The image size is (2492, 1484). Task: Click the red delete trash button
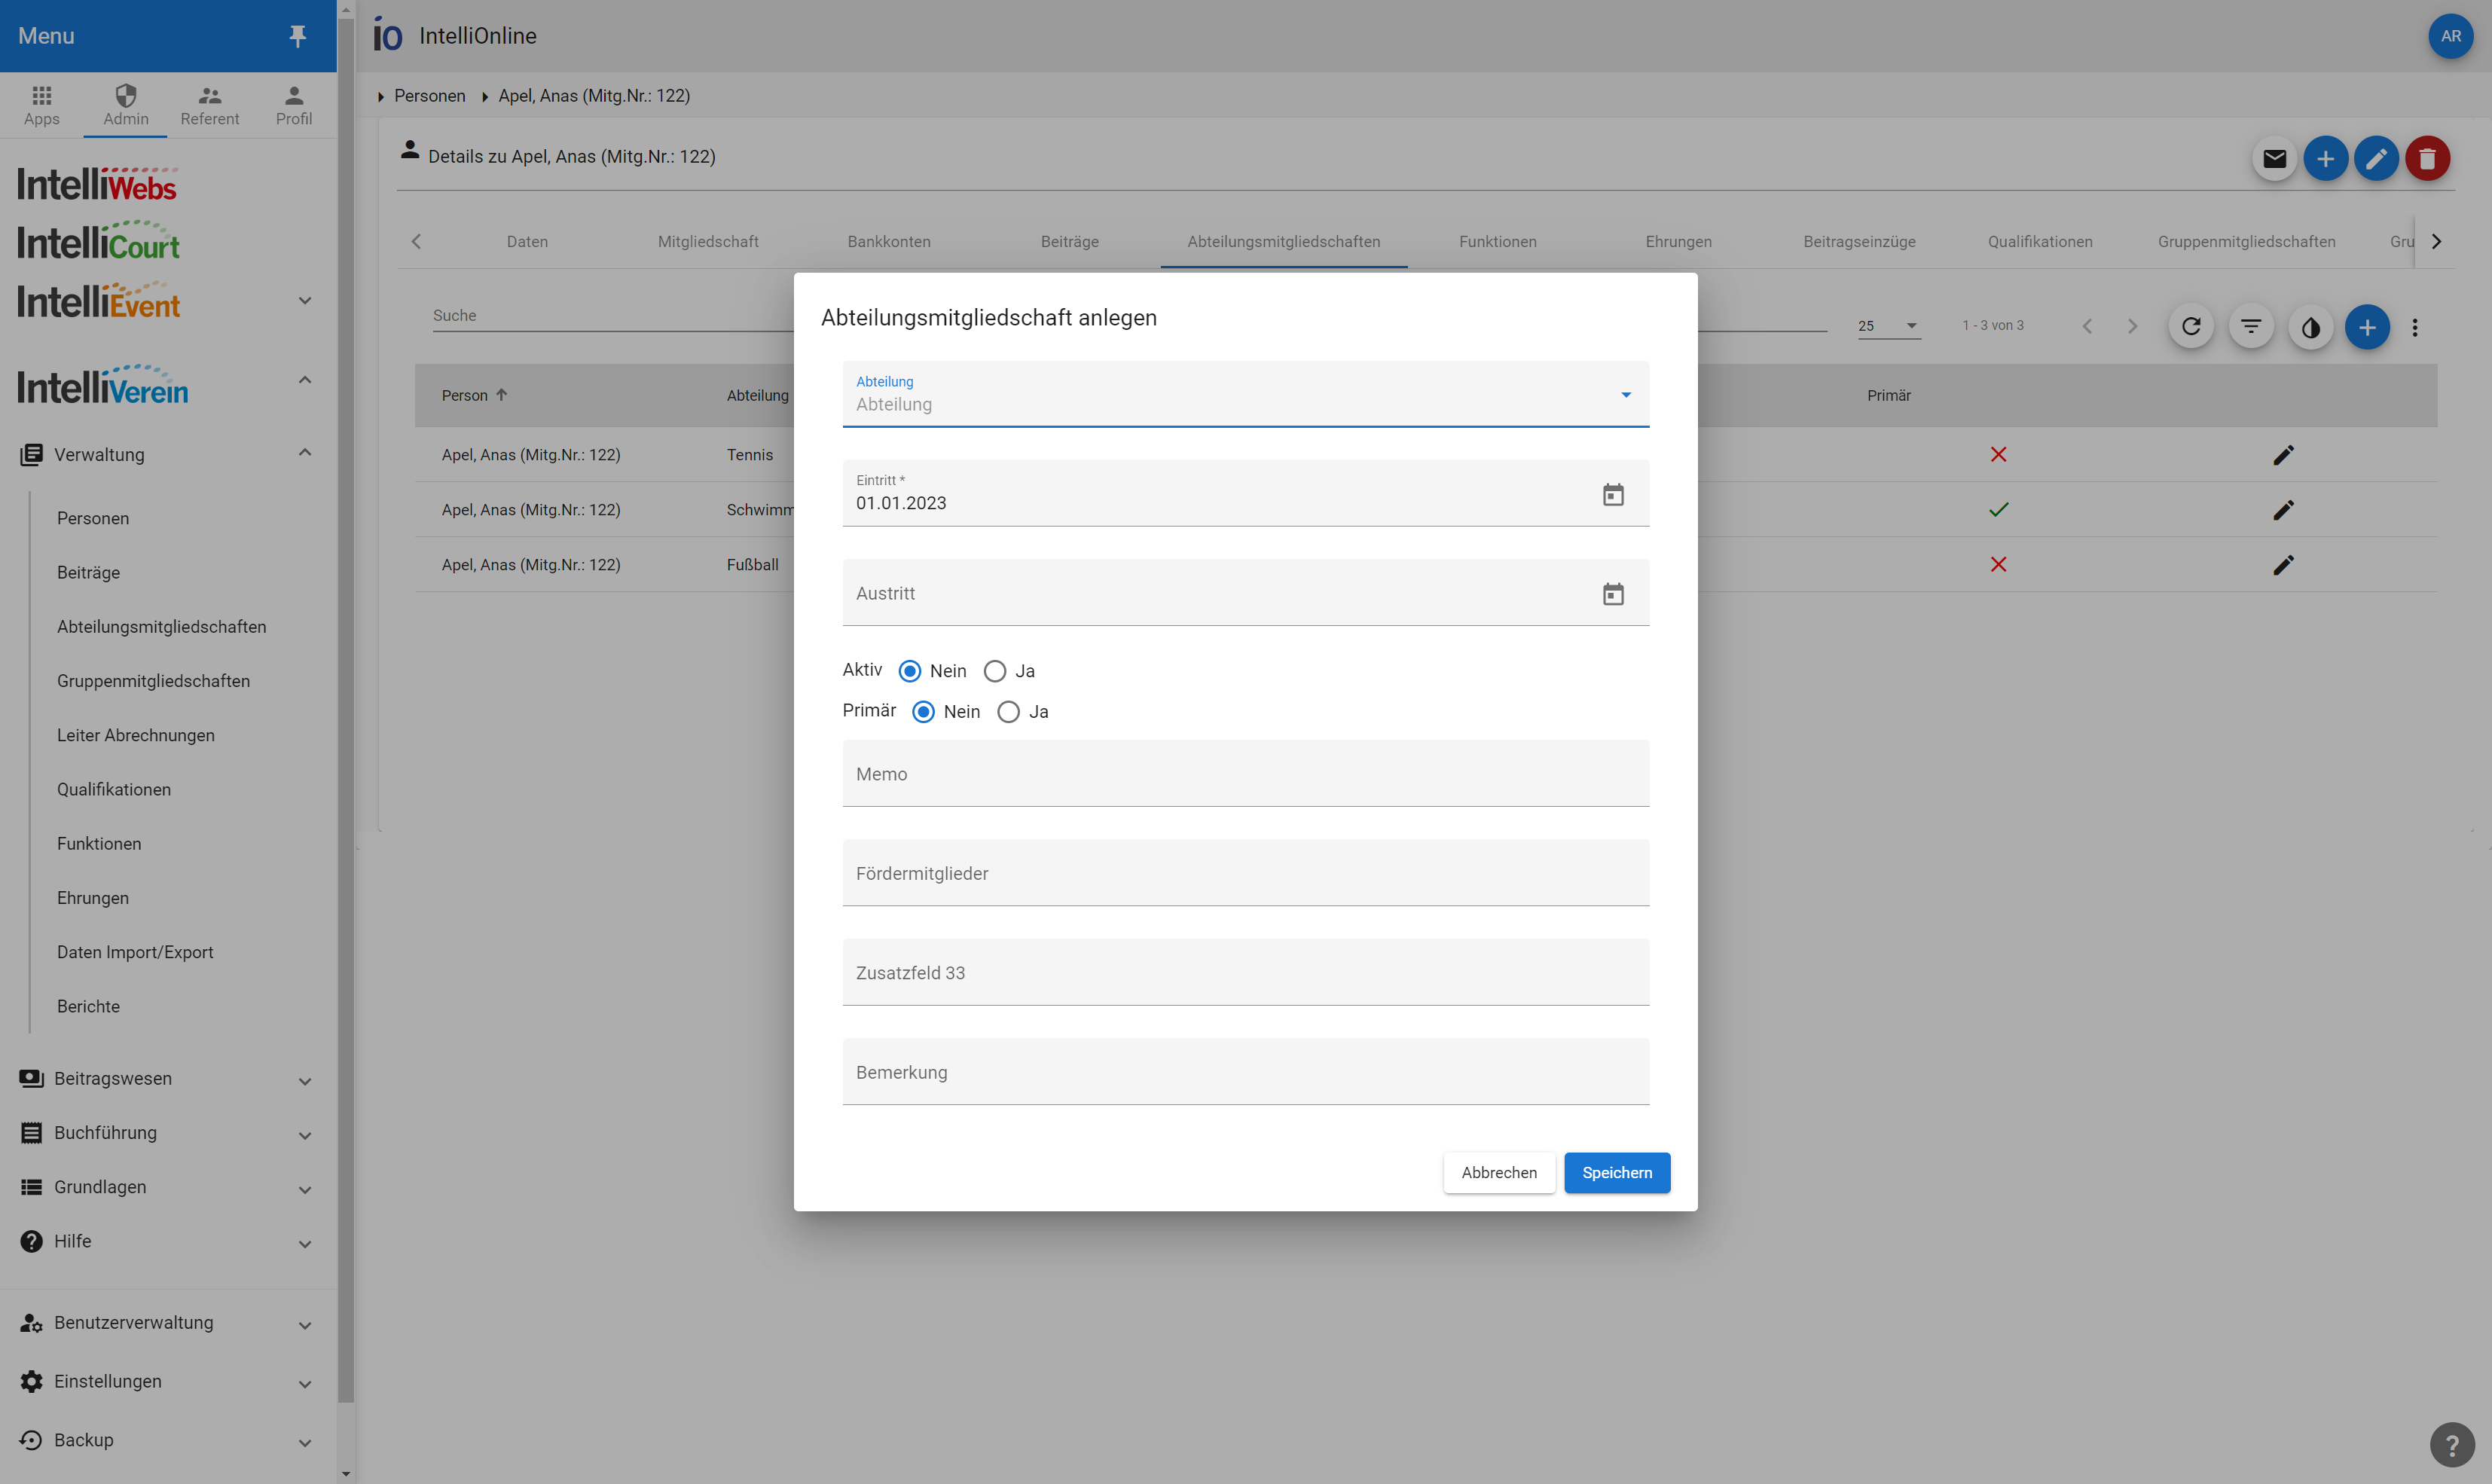2427,158
